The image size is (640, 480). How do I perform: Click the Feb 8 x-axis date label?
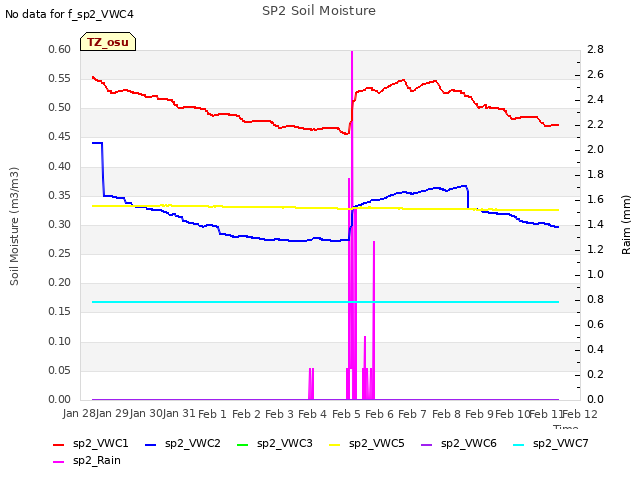pos(446,414)
